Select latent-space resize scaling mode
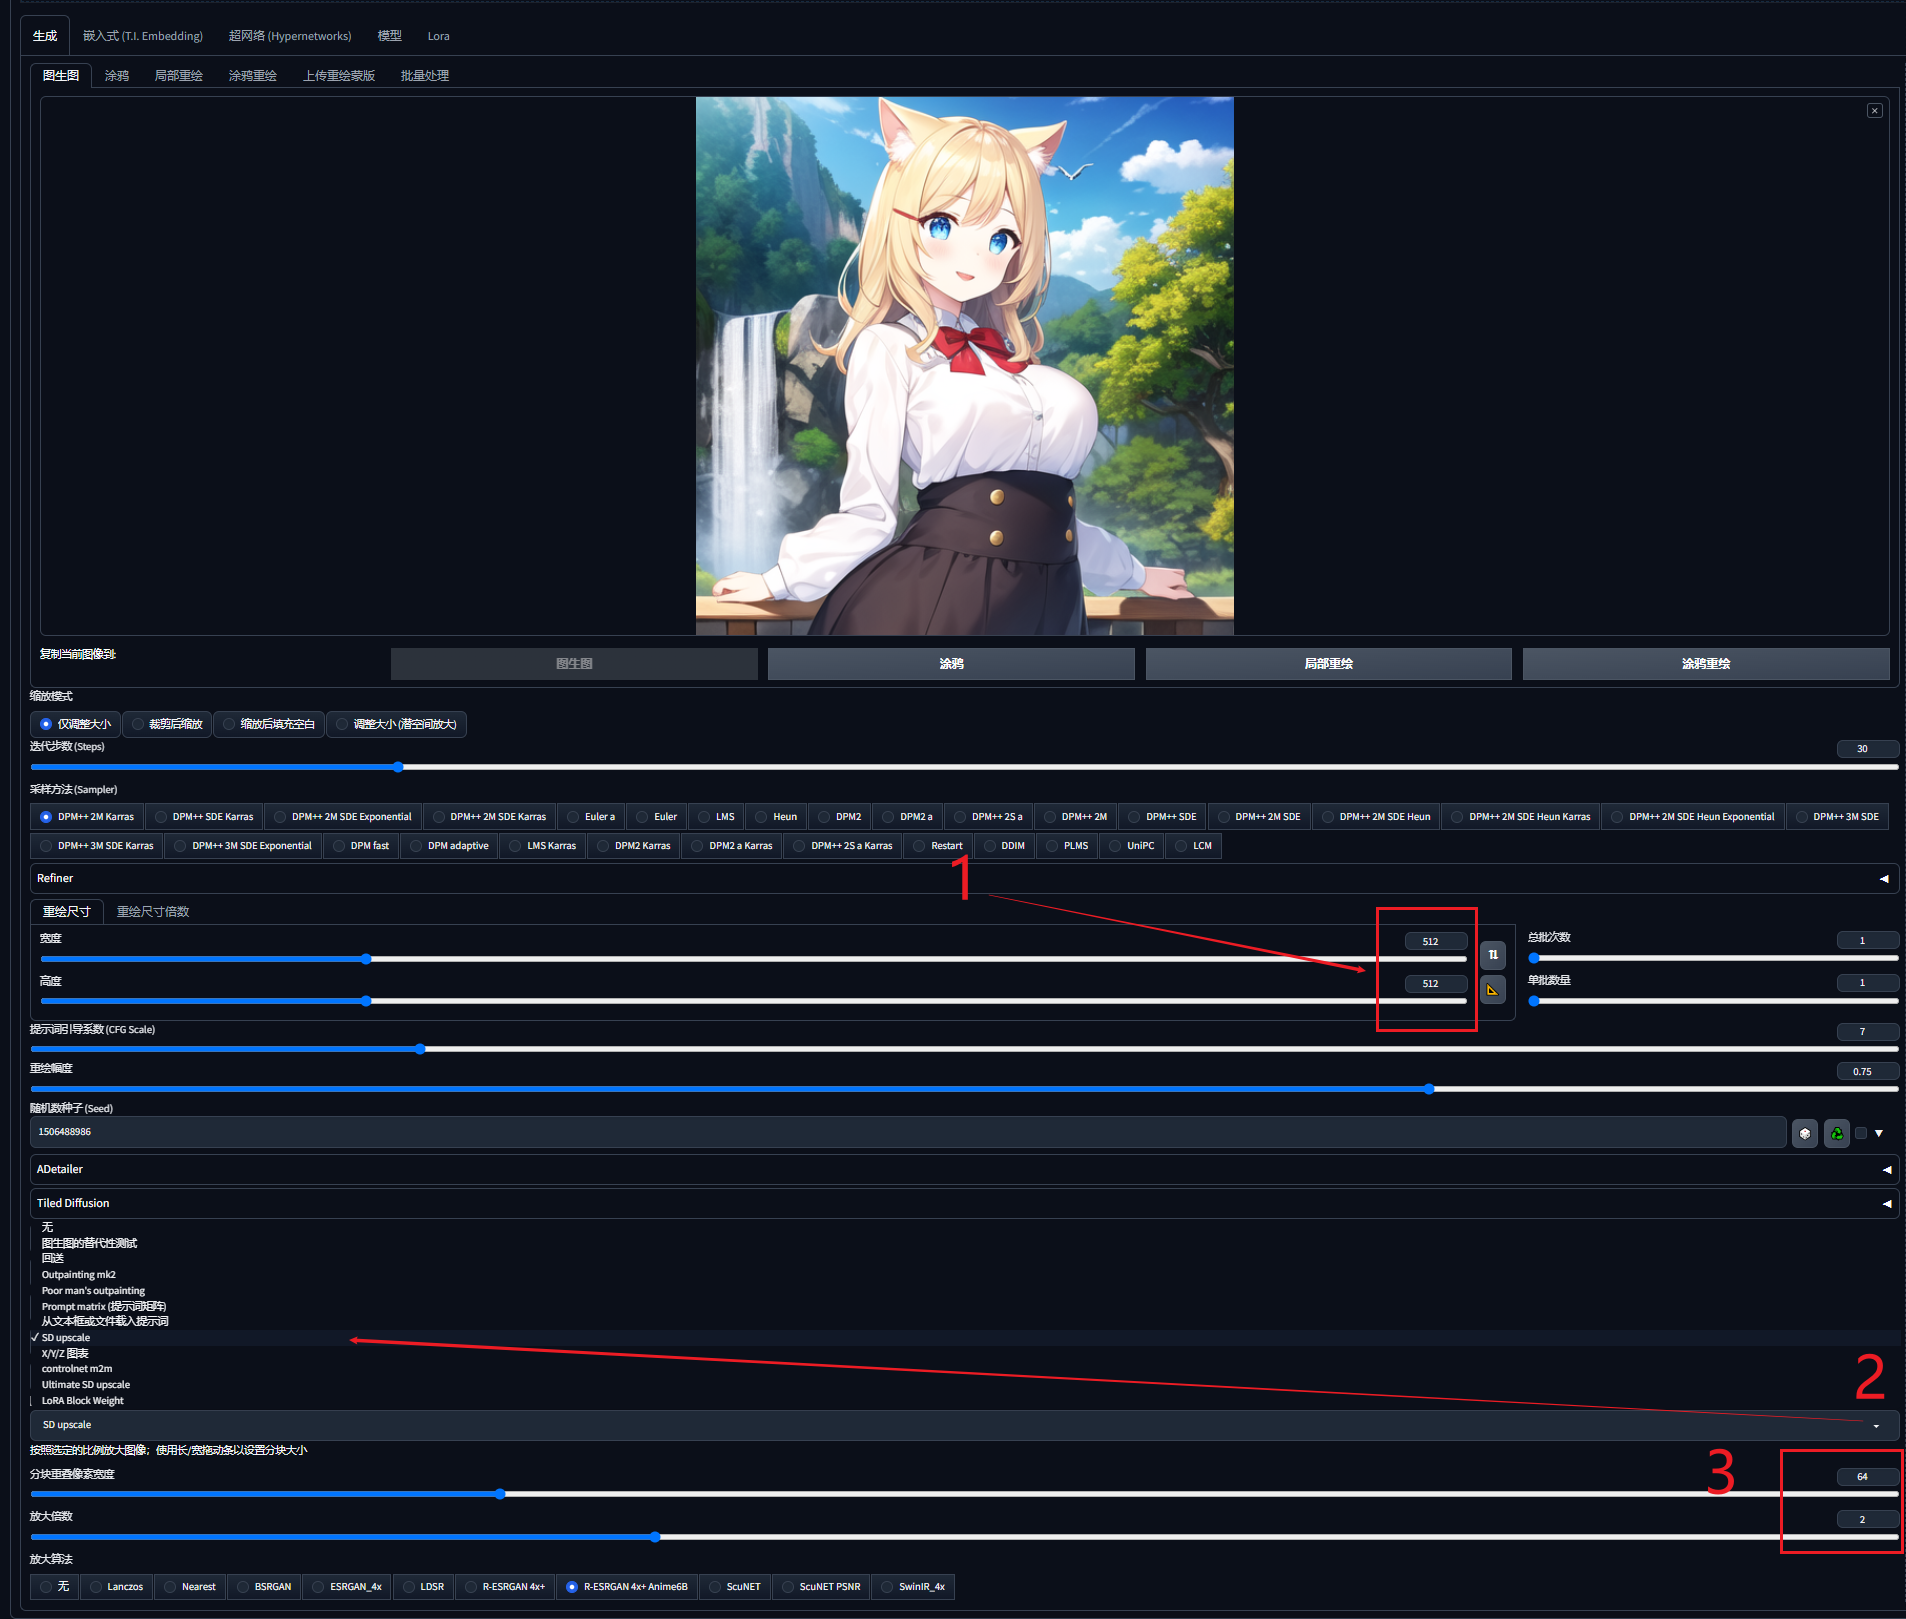 tap(396, 724)
